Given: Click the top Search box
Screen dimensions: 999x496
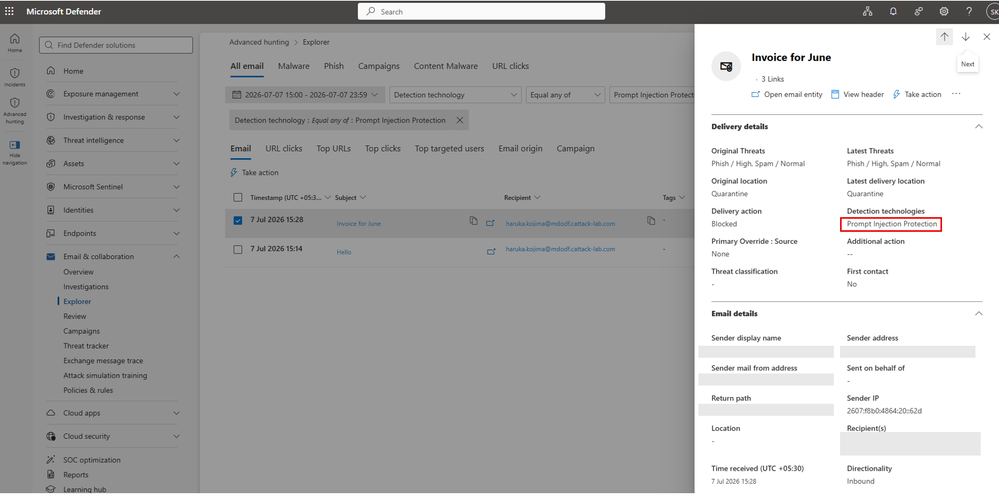Looking at the screenshot, I should pyautogui.click(x=481, y=11).
